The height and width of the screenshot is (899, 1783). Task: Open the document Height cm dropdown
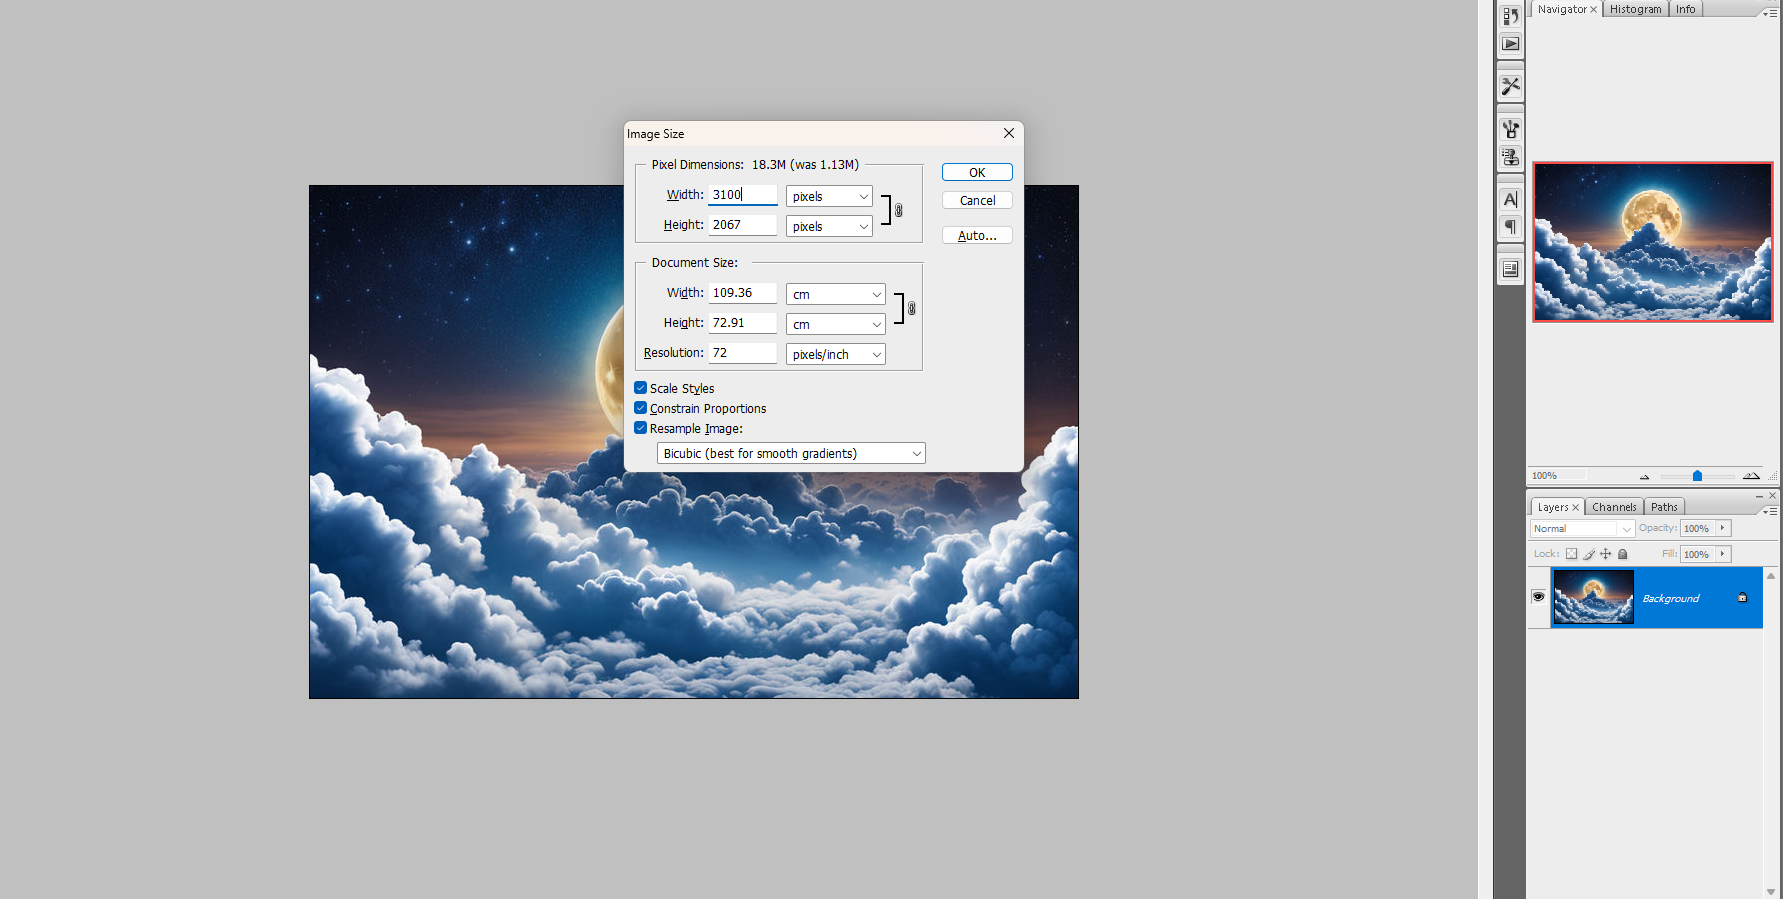[836, 325]
